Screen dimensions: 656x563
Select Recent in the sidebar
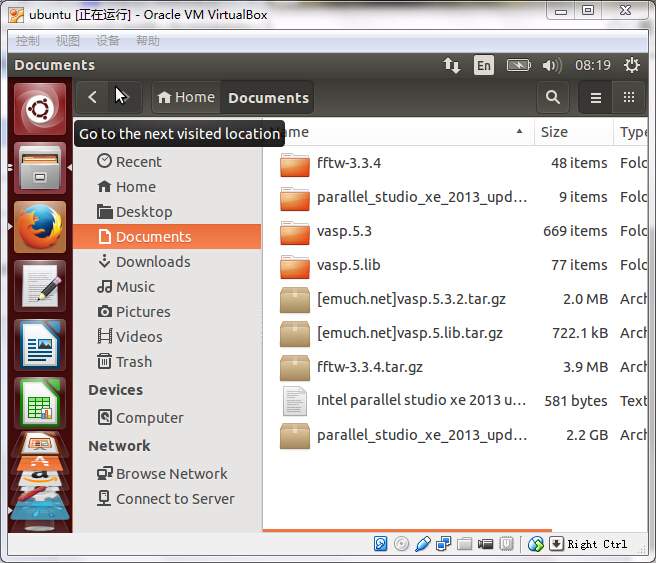point(167,161)
